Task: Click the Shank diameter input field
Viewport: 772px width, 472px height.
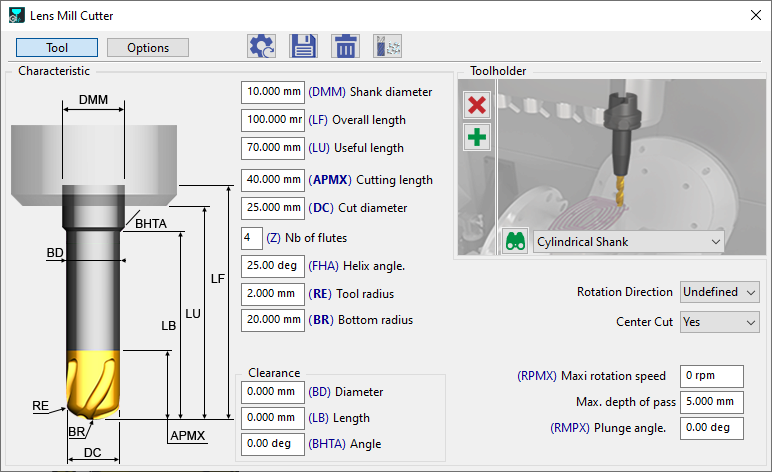Action: 272,92
